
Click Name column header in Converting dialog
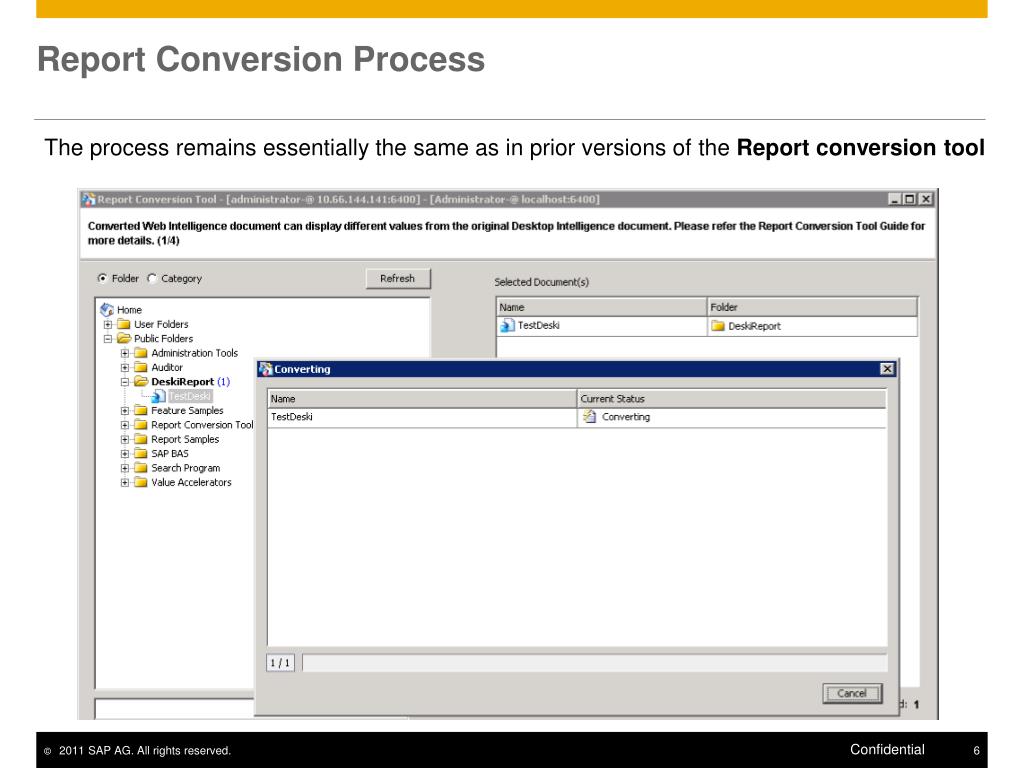[422, 398]
